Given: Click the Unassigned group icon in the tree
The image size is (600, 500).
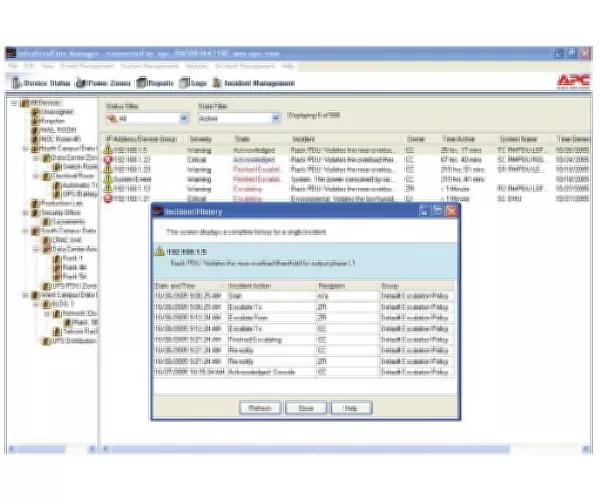Looking at the screenshot, I should click(x=35, y=112).
